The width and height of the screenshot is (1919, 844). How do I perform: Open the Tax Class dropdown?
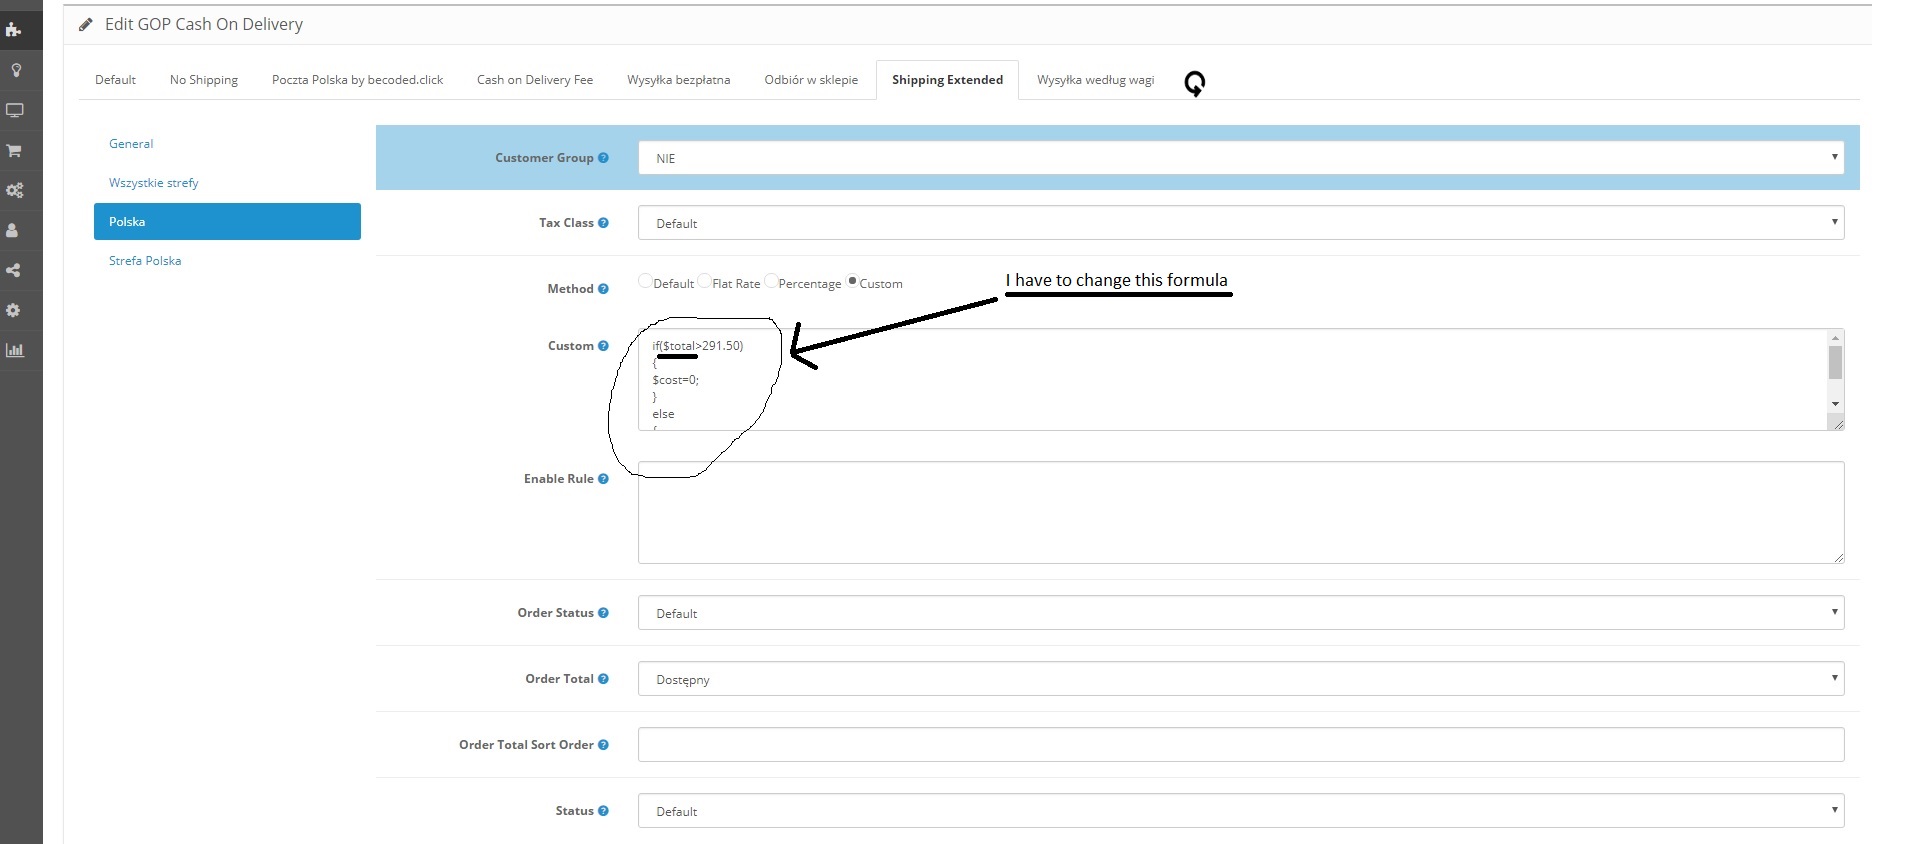[x=1241, y=223]
